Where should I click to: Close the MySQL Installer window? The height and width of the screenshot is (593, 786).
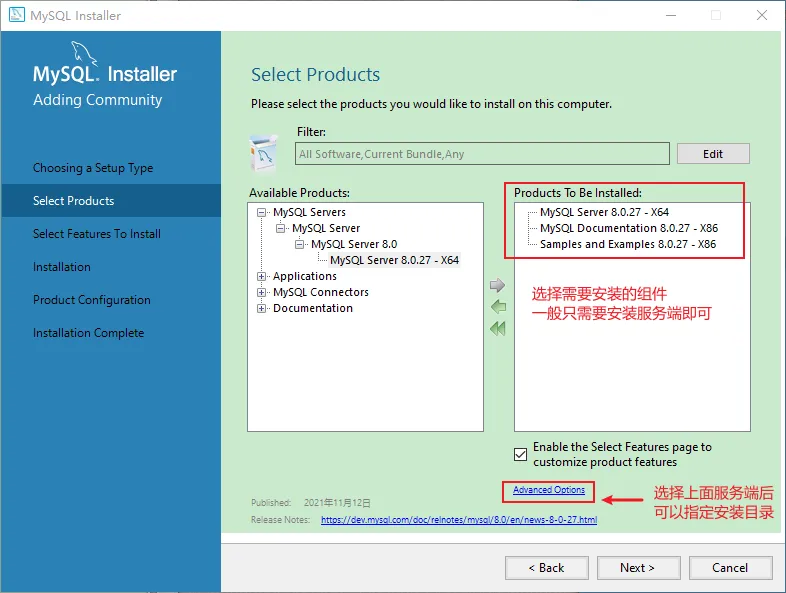point(762,15)
